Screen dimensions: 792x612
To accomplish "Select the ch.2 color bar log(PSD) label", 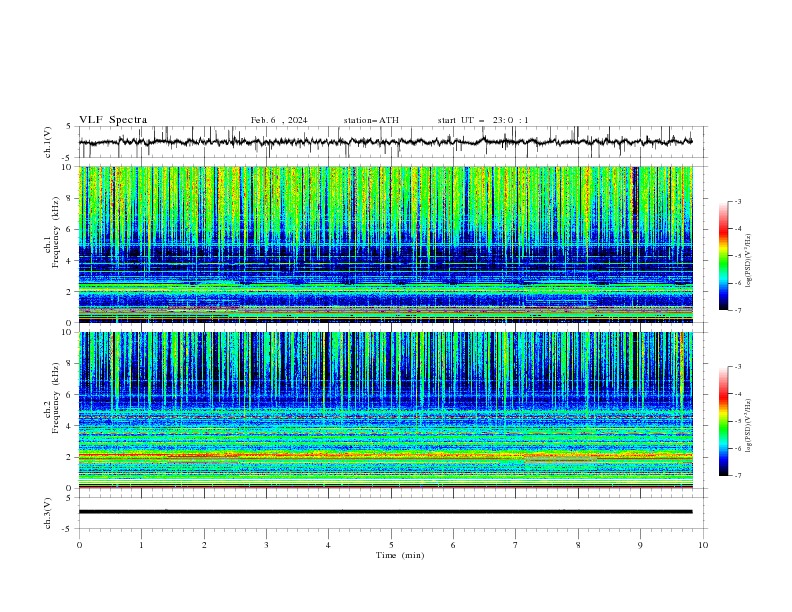I will tap(749, 426).
